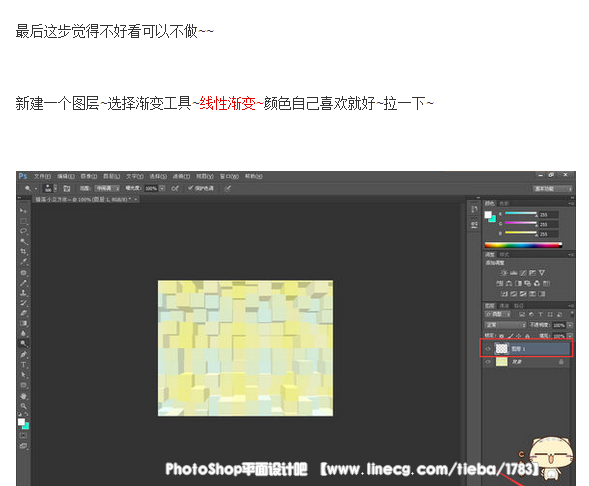Select the Path Selection tool
Viewport: 589px width, 486px height.
tap(23, 375)
